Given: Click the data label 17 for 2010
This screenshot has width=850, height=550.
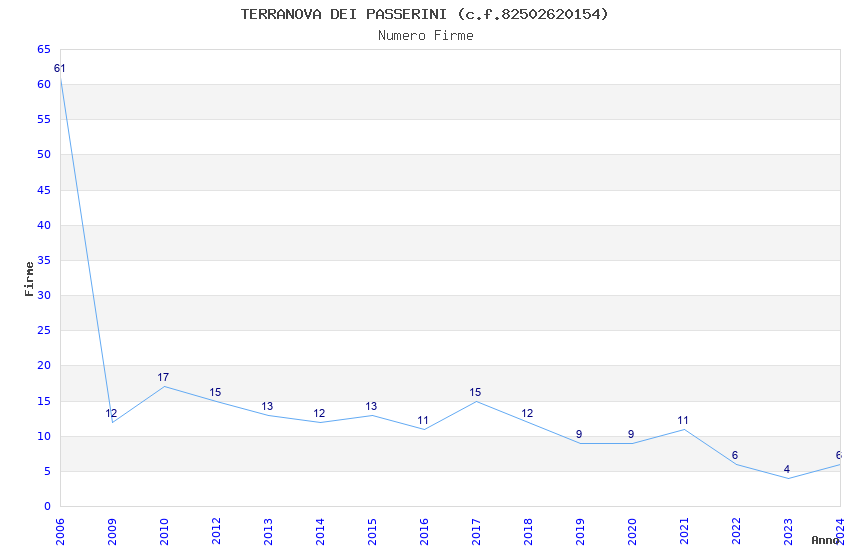Looking at the screenshot, I should pos(163,377).
